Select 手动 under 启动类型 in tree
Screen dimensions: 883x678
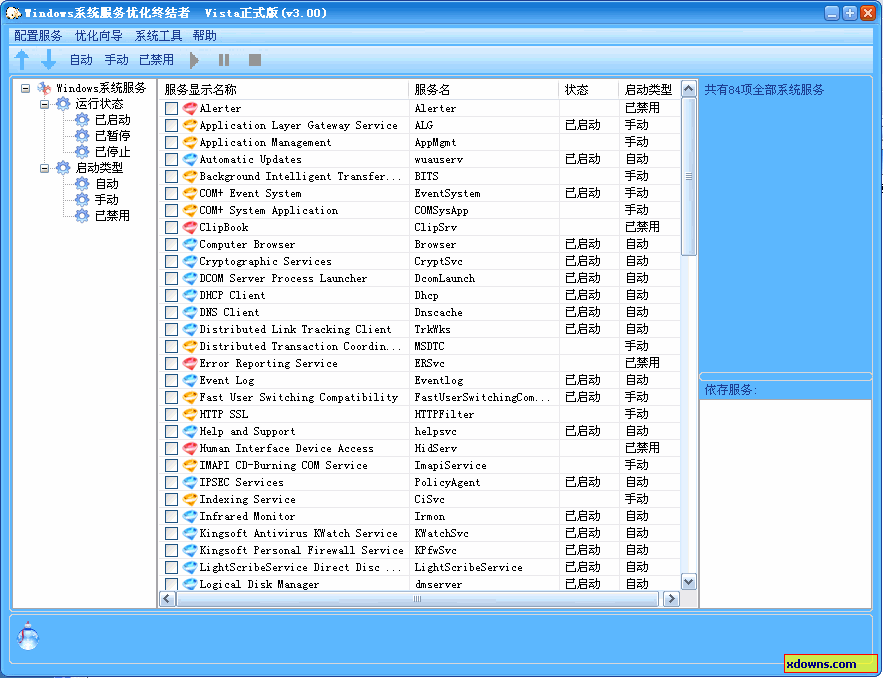click(x=107, y=199)
